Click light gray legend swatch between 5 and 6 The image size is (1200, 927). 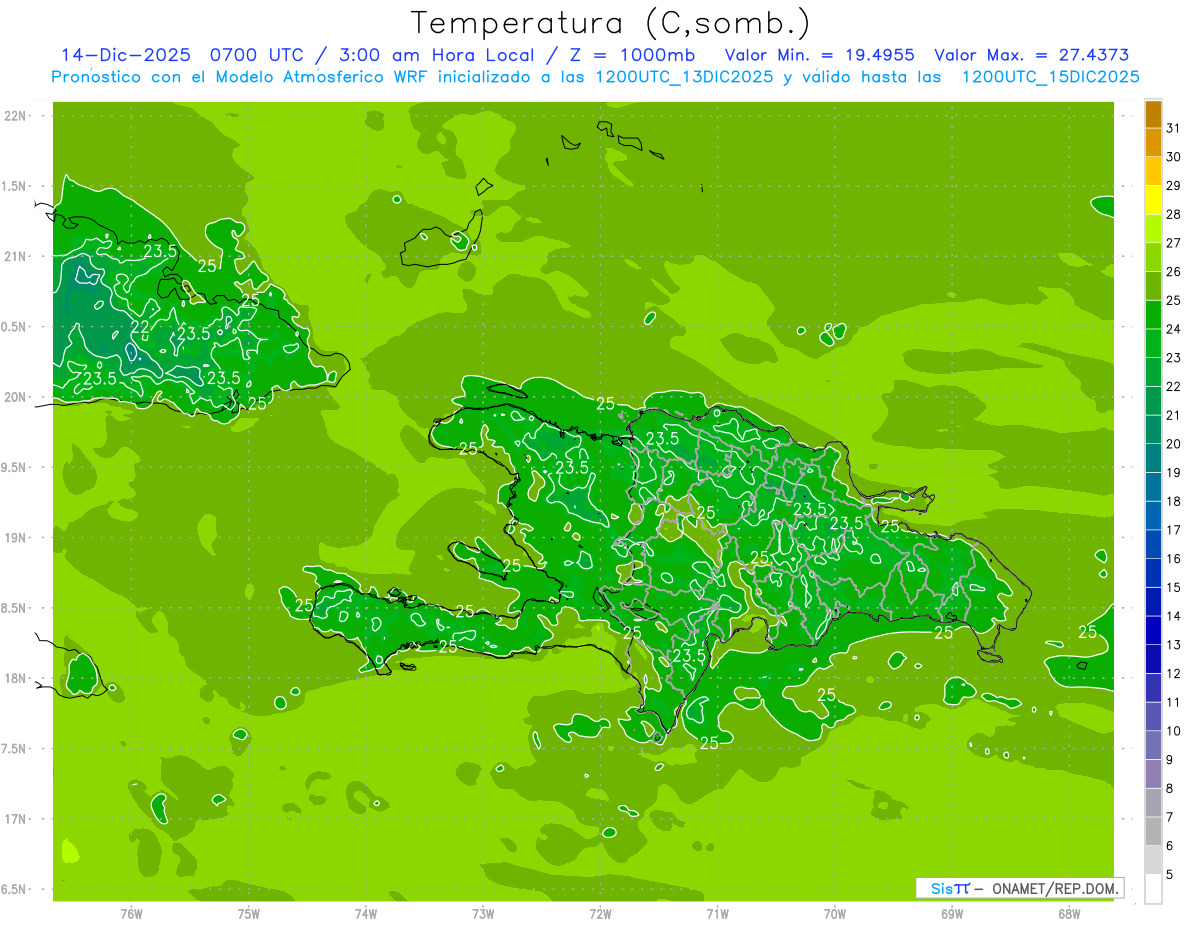tap(1153, 860)
